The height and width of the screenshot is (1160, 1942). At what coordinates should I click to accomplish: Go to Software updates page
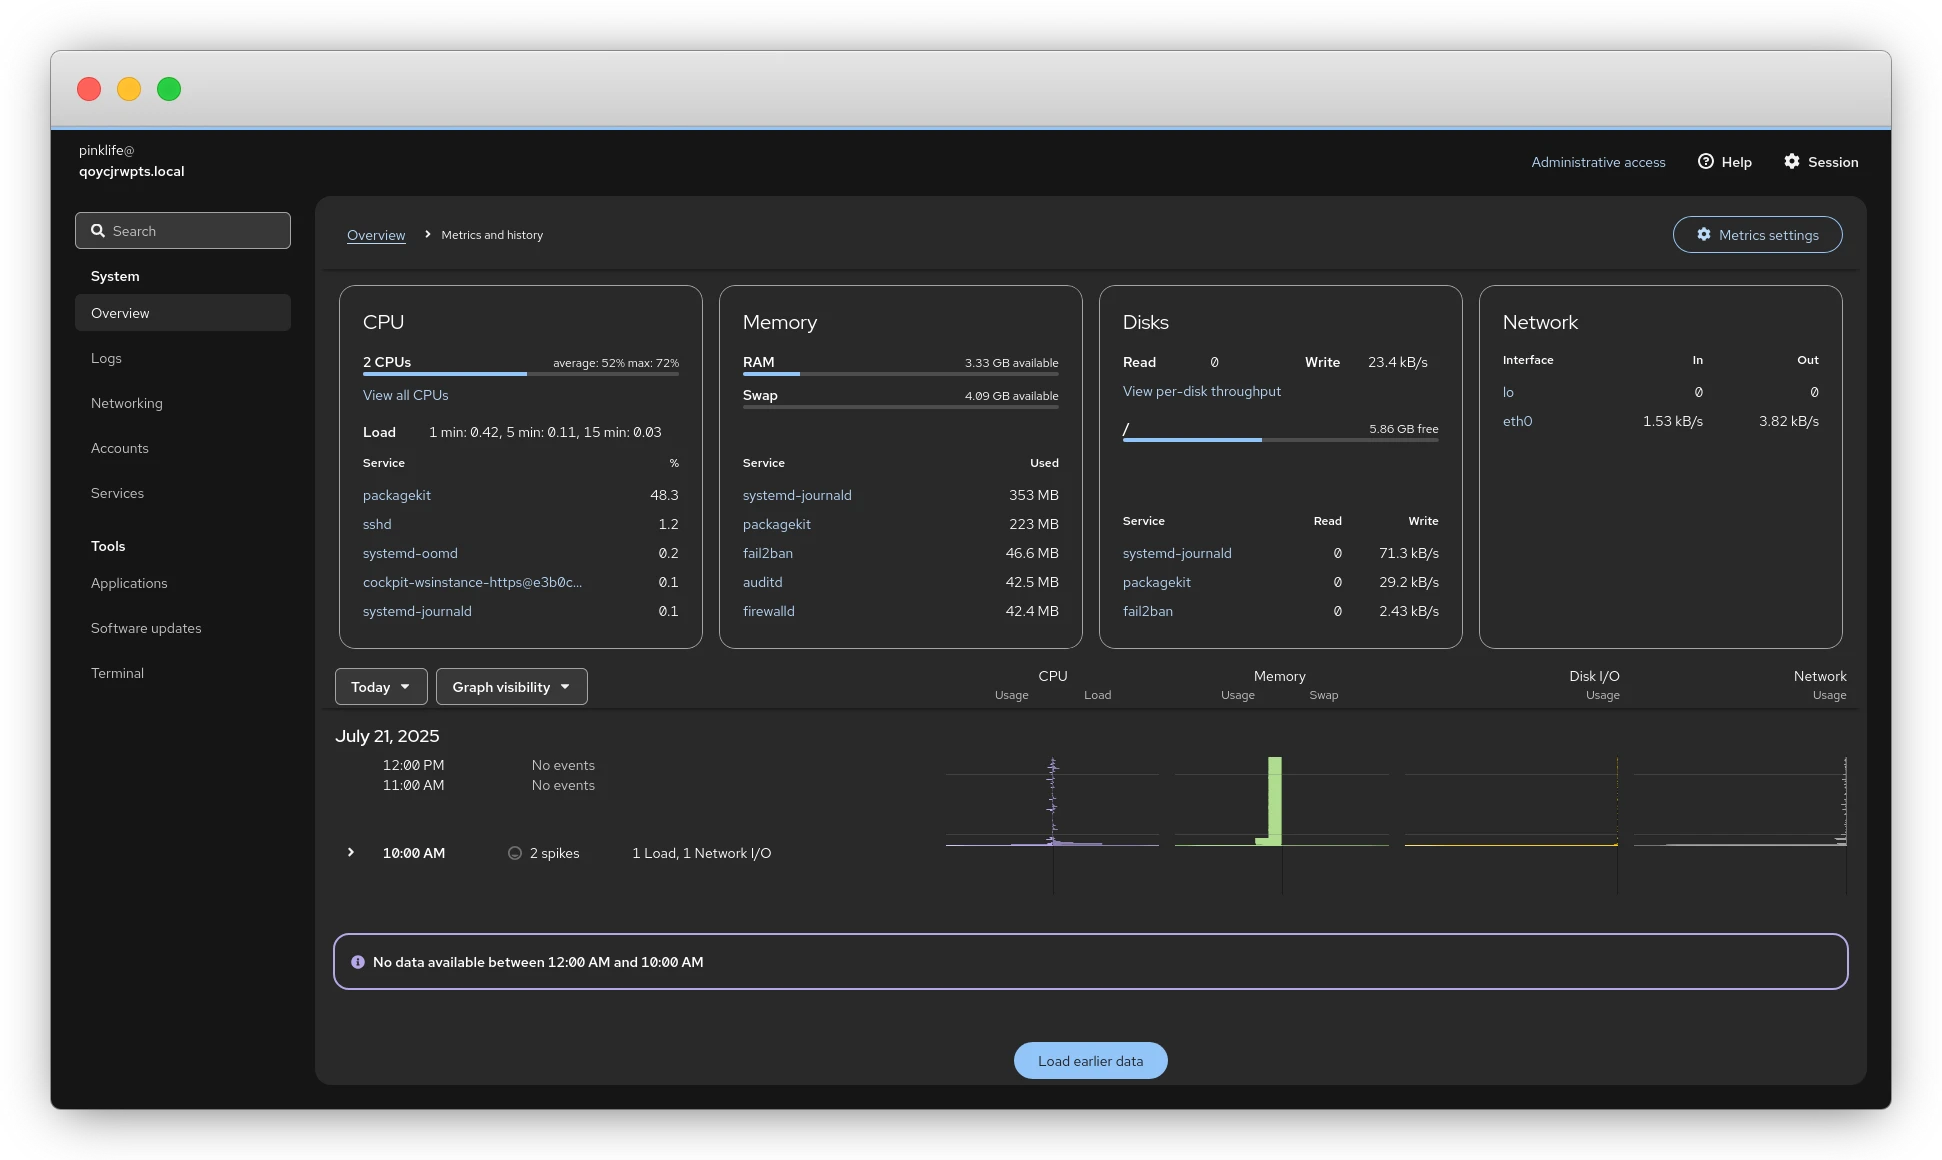[x=146, y=628]
